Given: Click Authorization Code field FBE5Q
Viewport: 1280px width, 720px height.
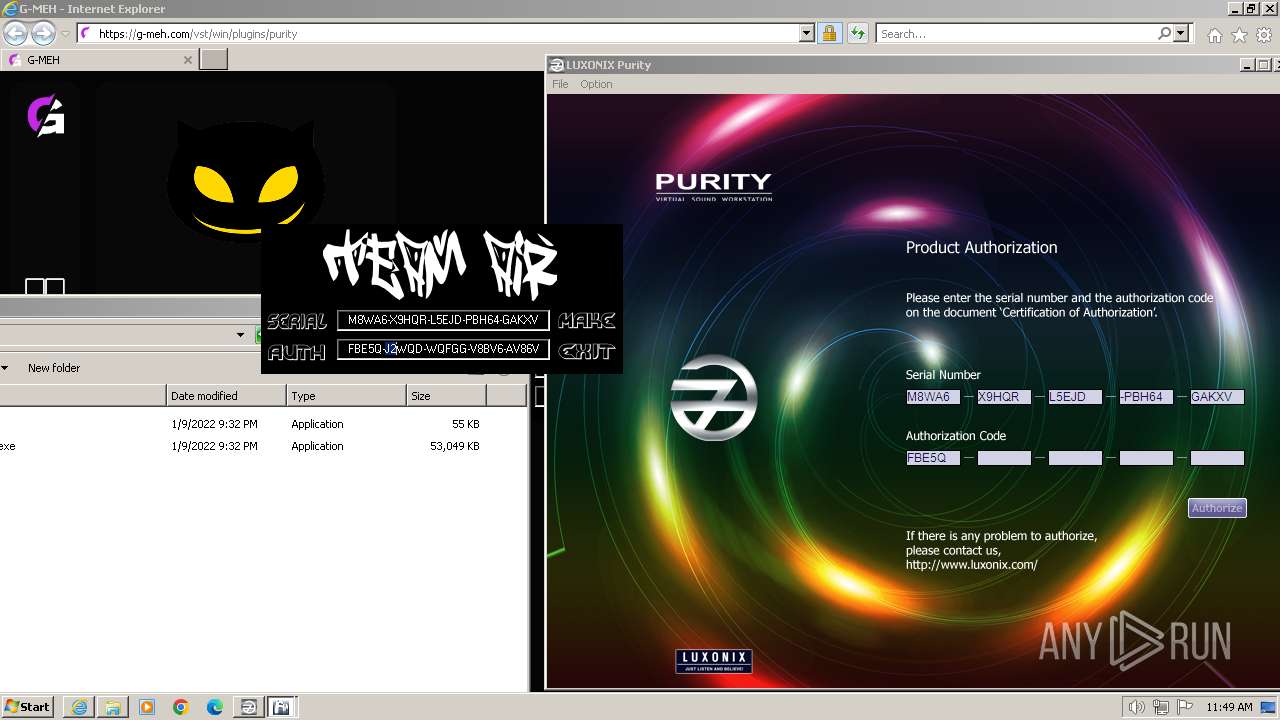Looking at the screenshot, I should (x=933, y=458).
